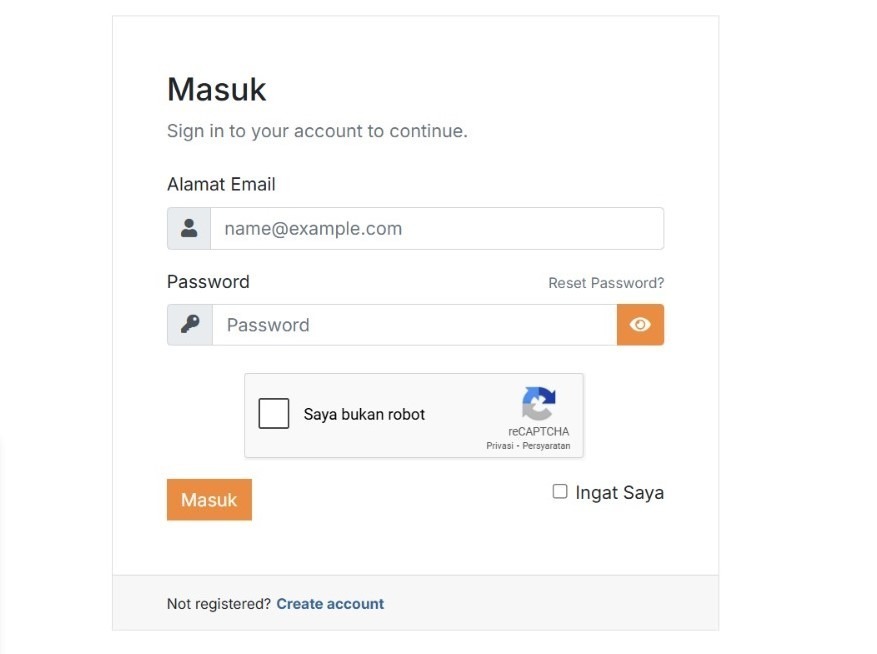The image size is (877, 654).
Task: Click the Sign in to your account subtitle
Action: click(317, 131)
